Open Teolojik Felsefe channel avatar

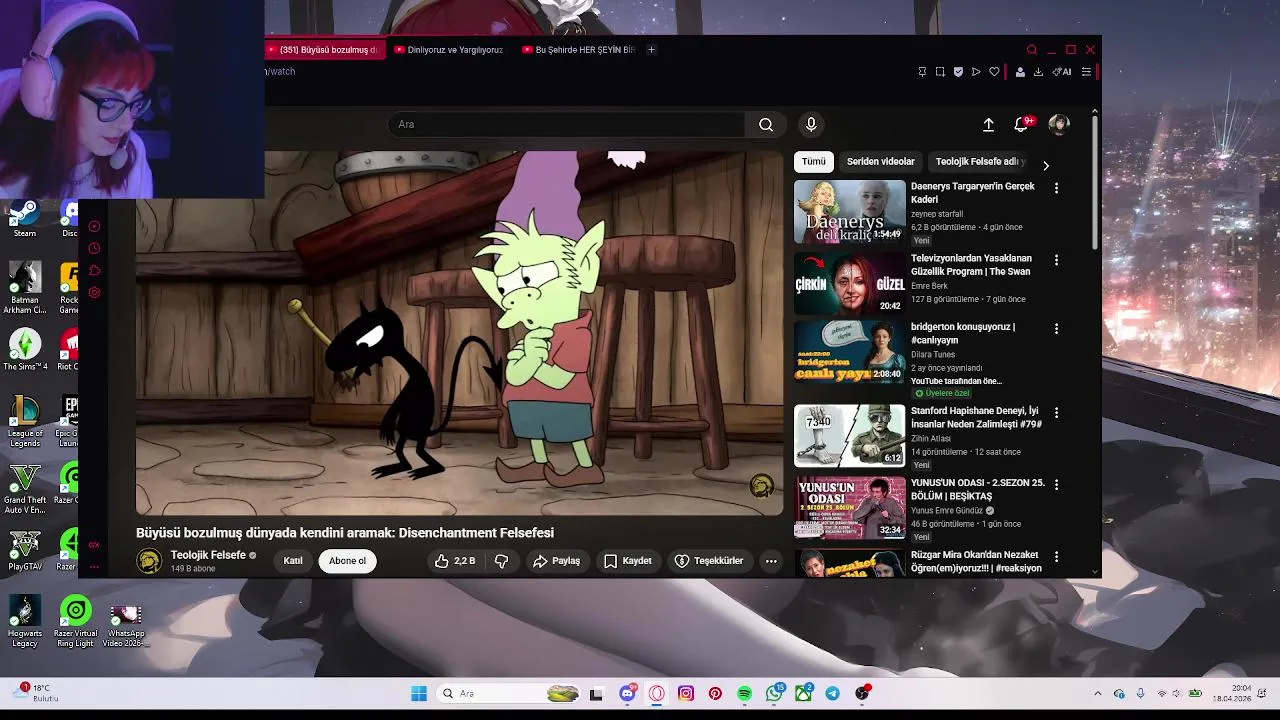click(149, 561)
